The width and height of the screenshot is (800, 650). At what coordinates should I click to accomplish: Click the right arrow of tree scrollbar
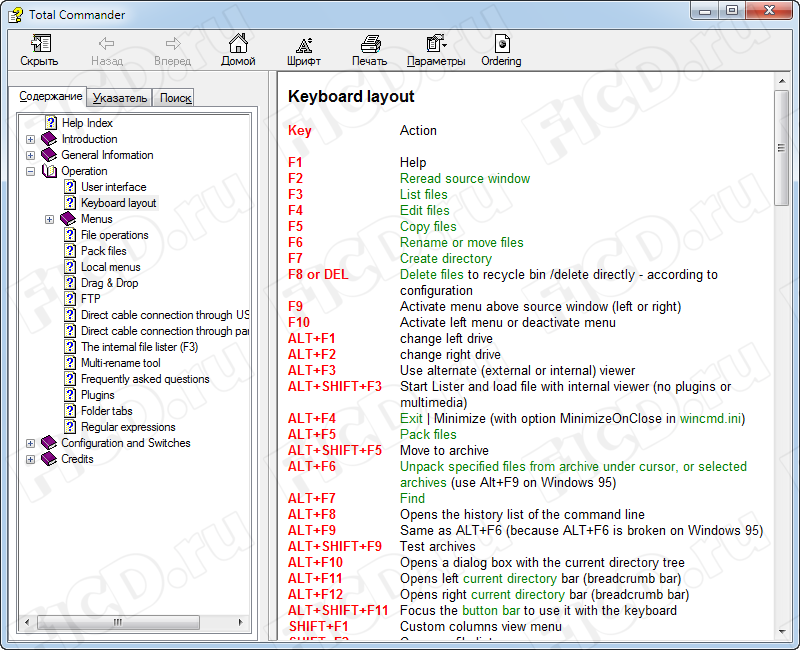pyautogui.click(x=240, y=622)
